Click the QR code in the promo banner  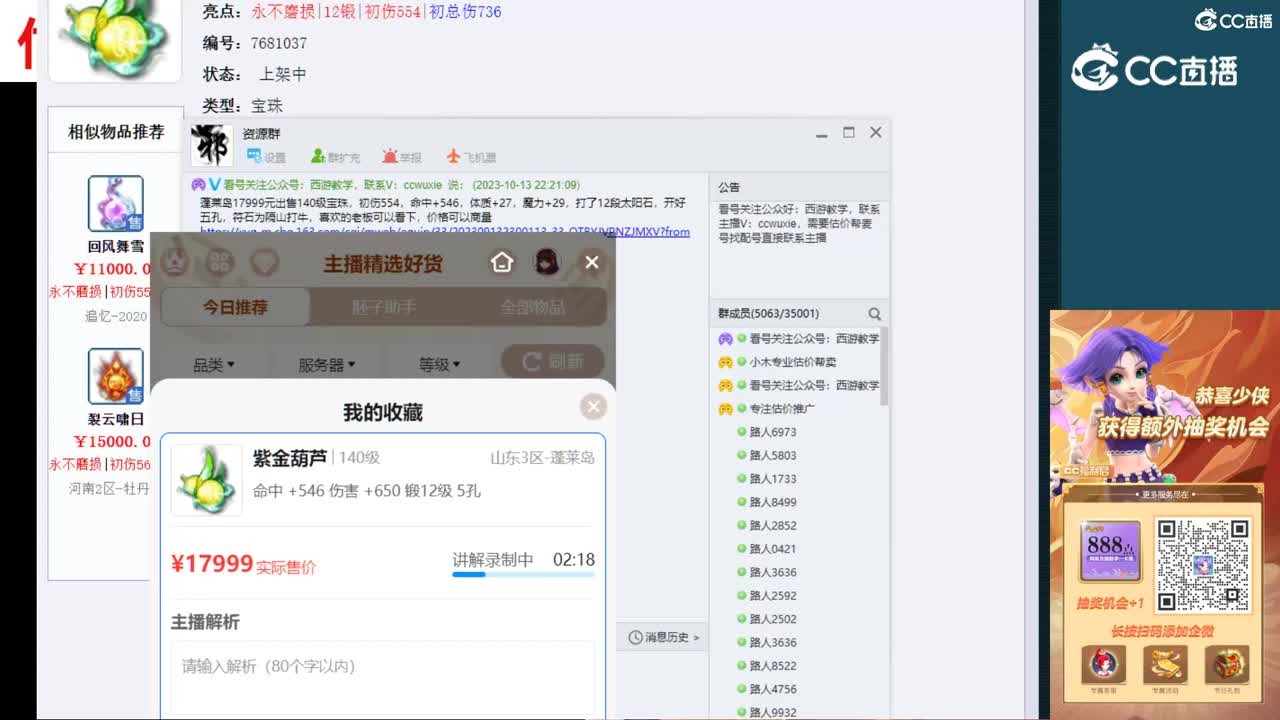1204,565
